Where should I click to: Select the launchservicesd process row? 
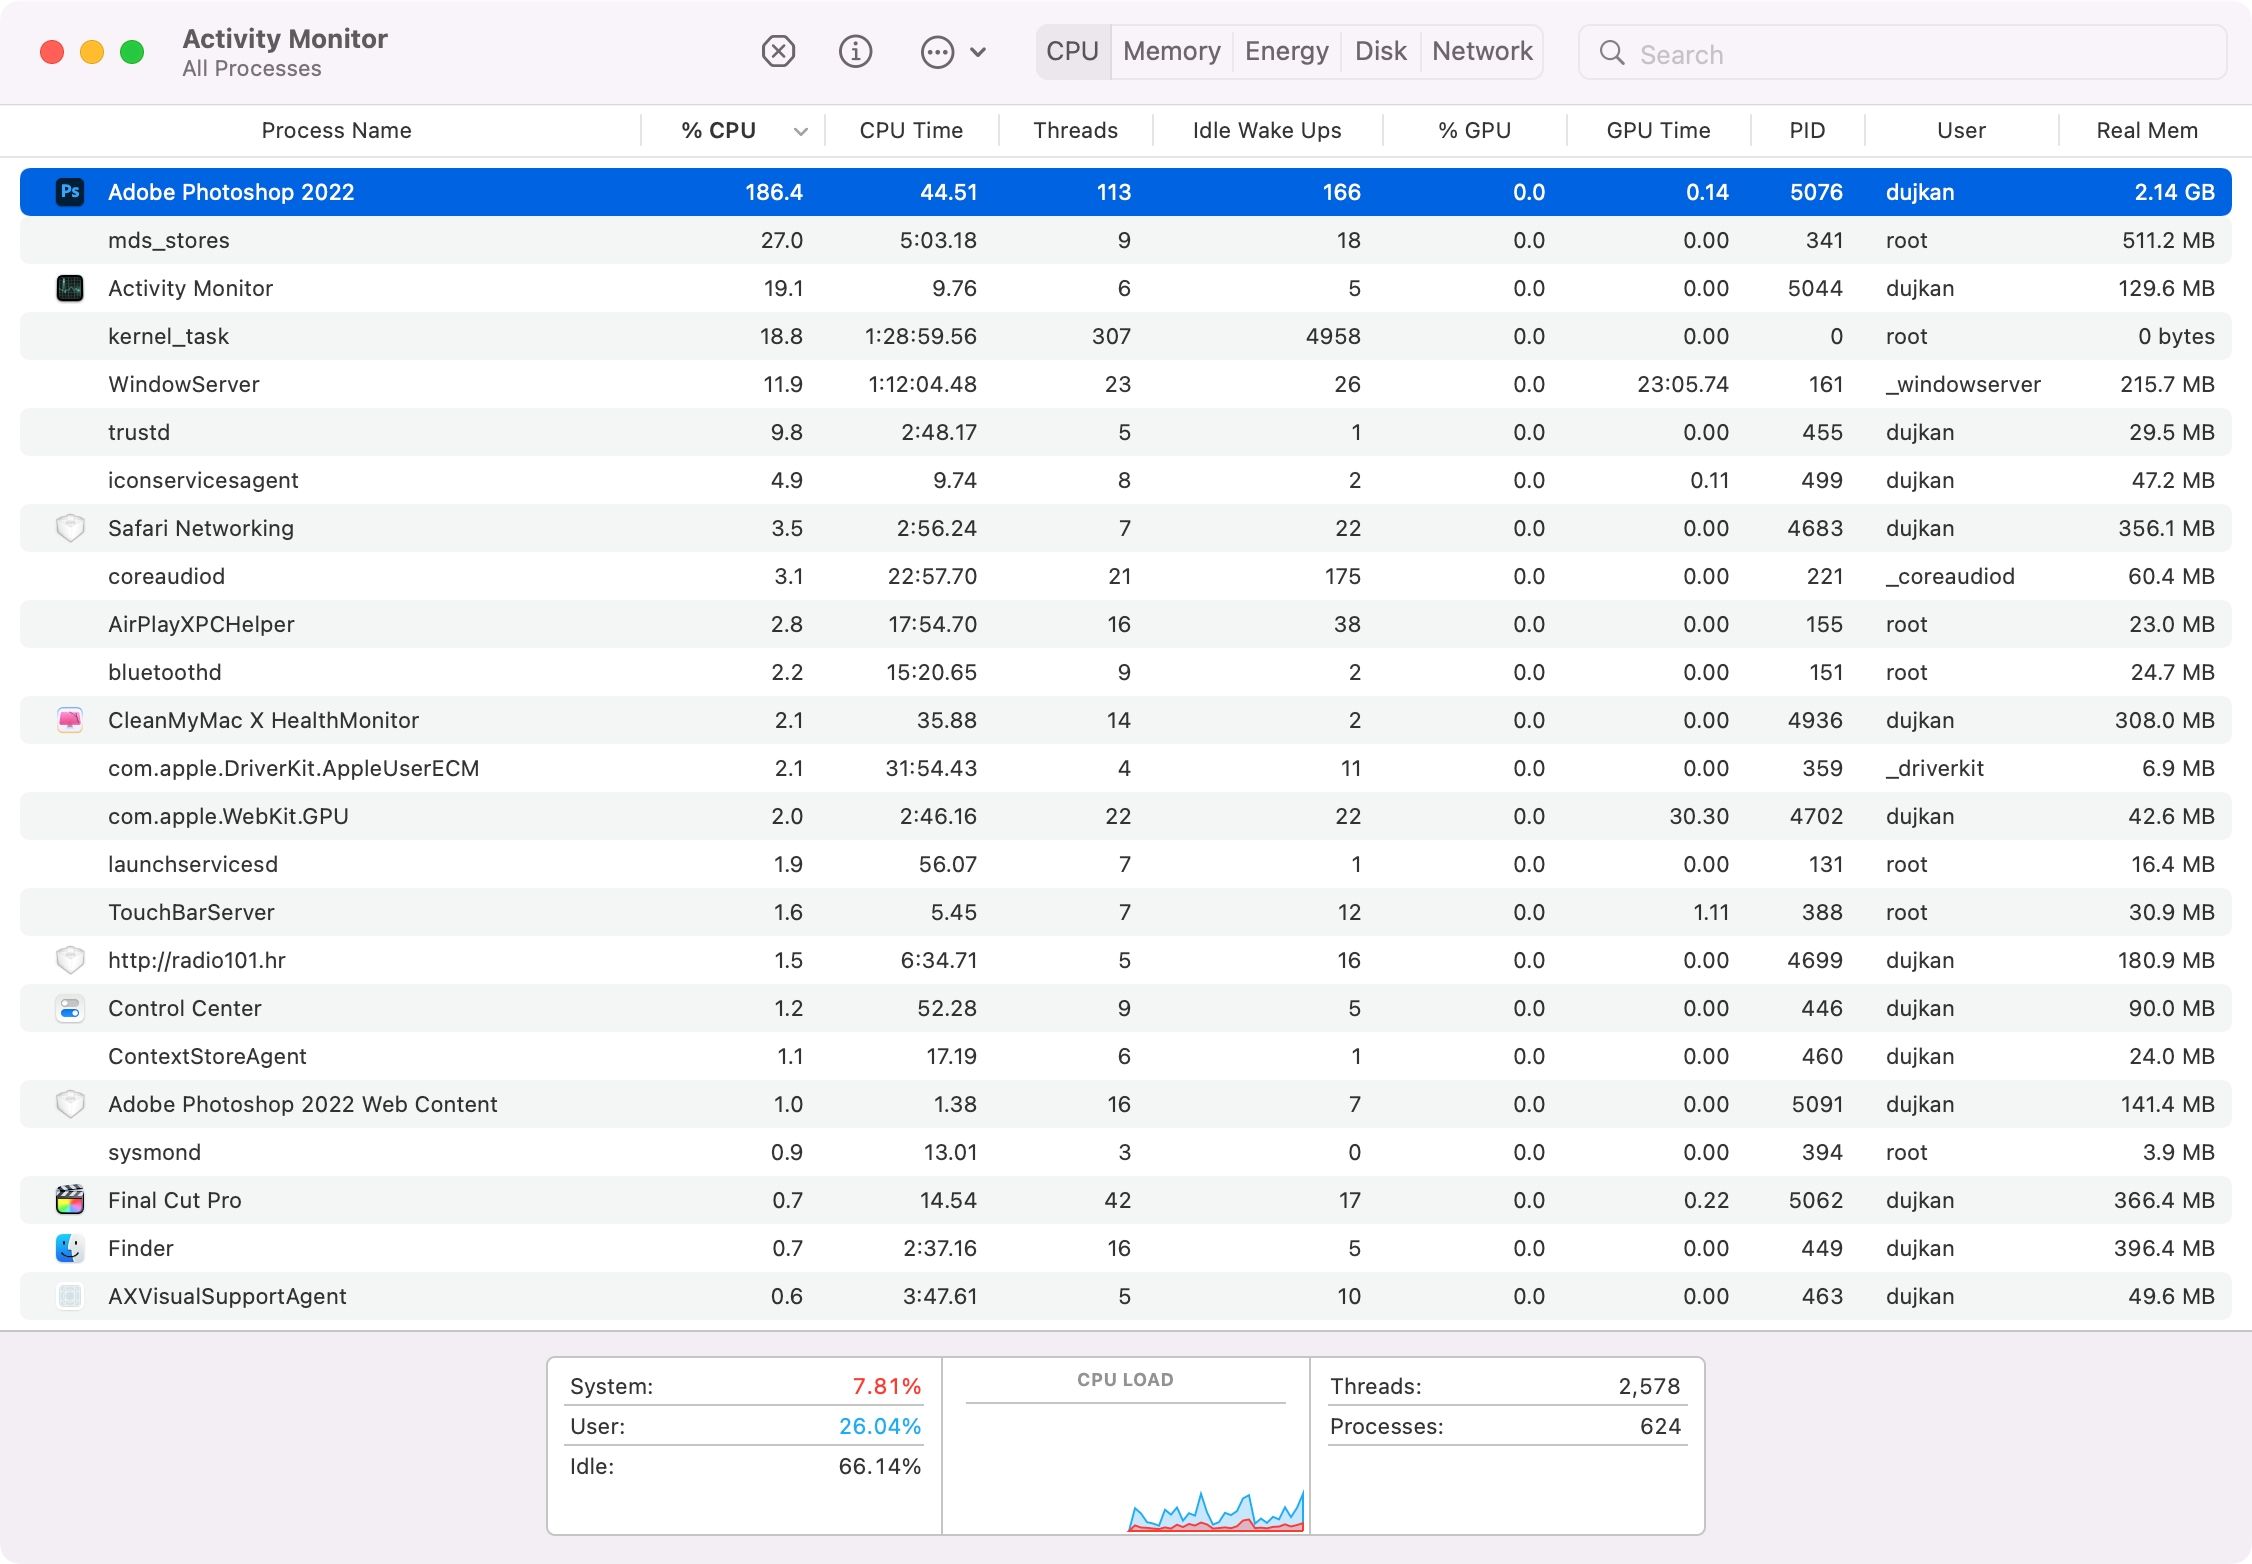tap(1126, 864)
